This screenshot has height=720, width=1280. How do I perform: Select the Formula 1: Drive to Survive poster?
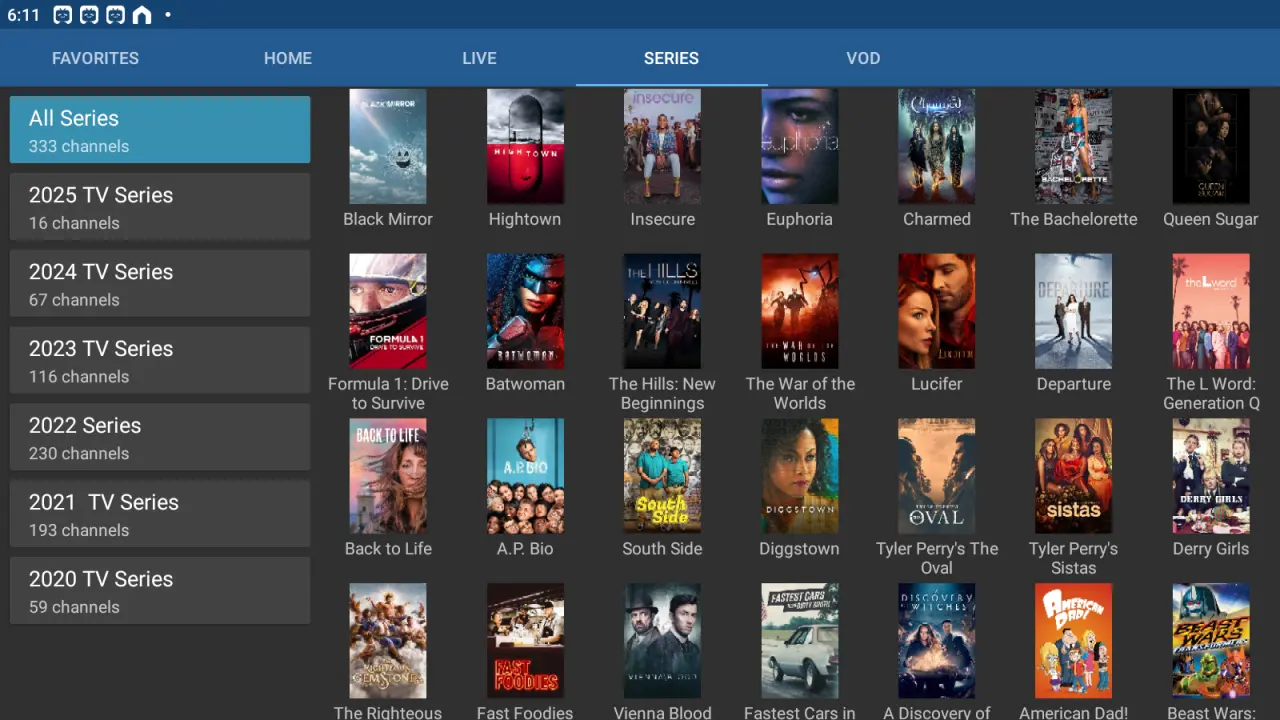click(388, 311)
